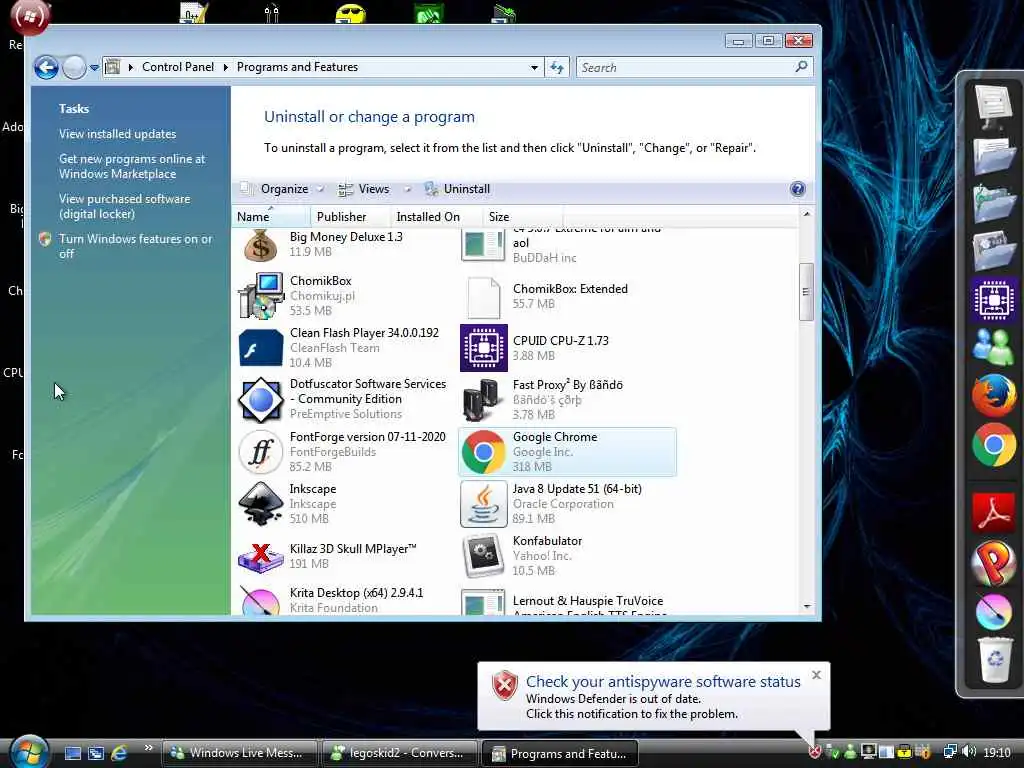1024x768 pixels.
Task: Sort by the Name column header
Action: 270,217
